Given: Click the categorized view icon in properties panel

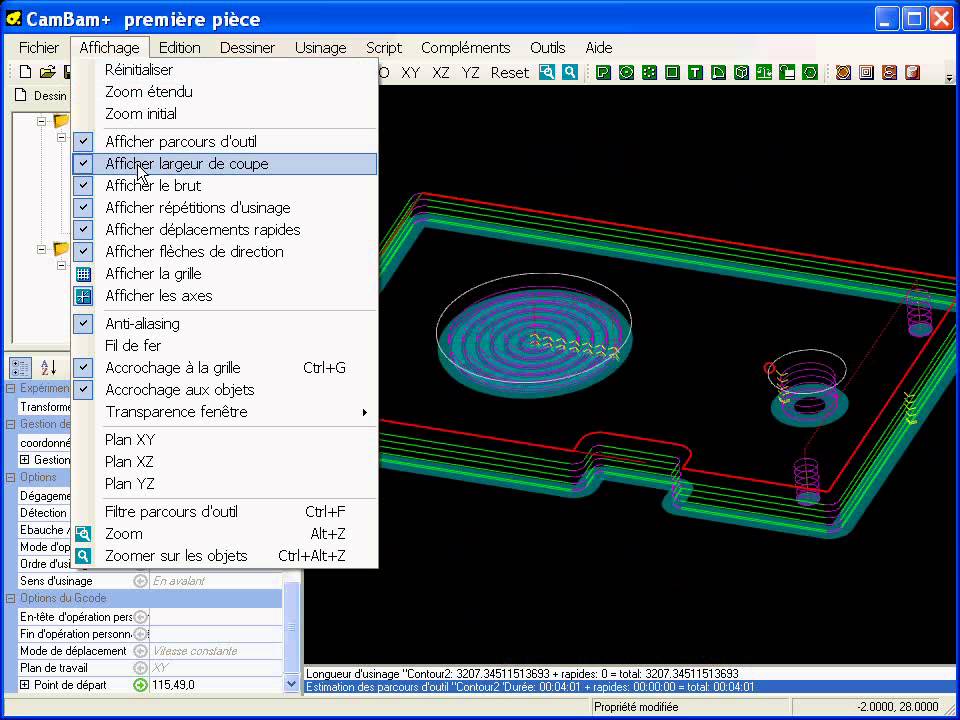Looking at the screenshot, I should pyautogui.click(x=20, y=367).
